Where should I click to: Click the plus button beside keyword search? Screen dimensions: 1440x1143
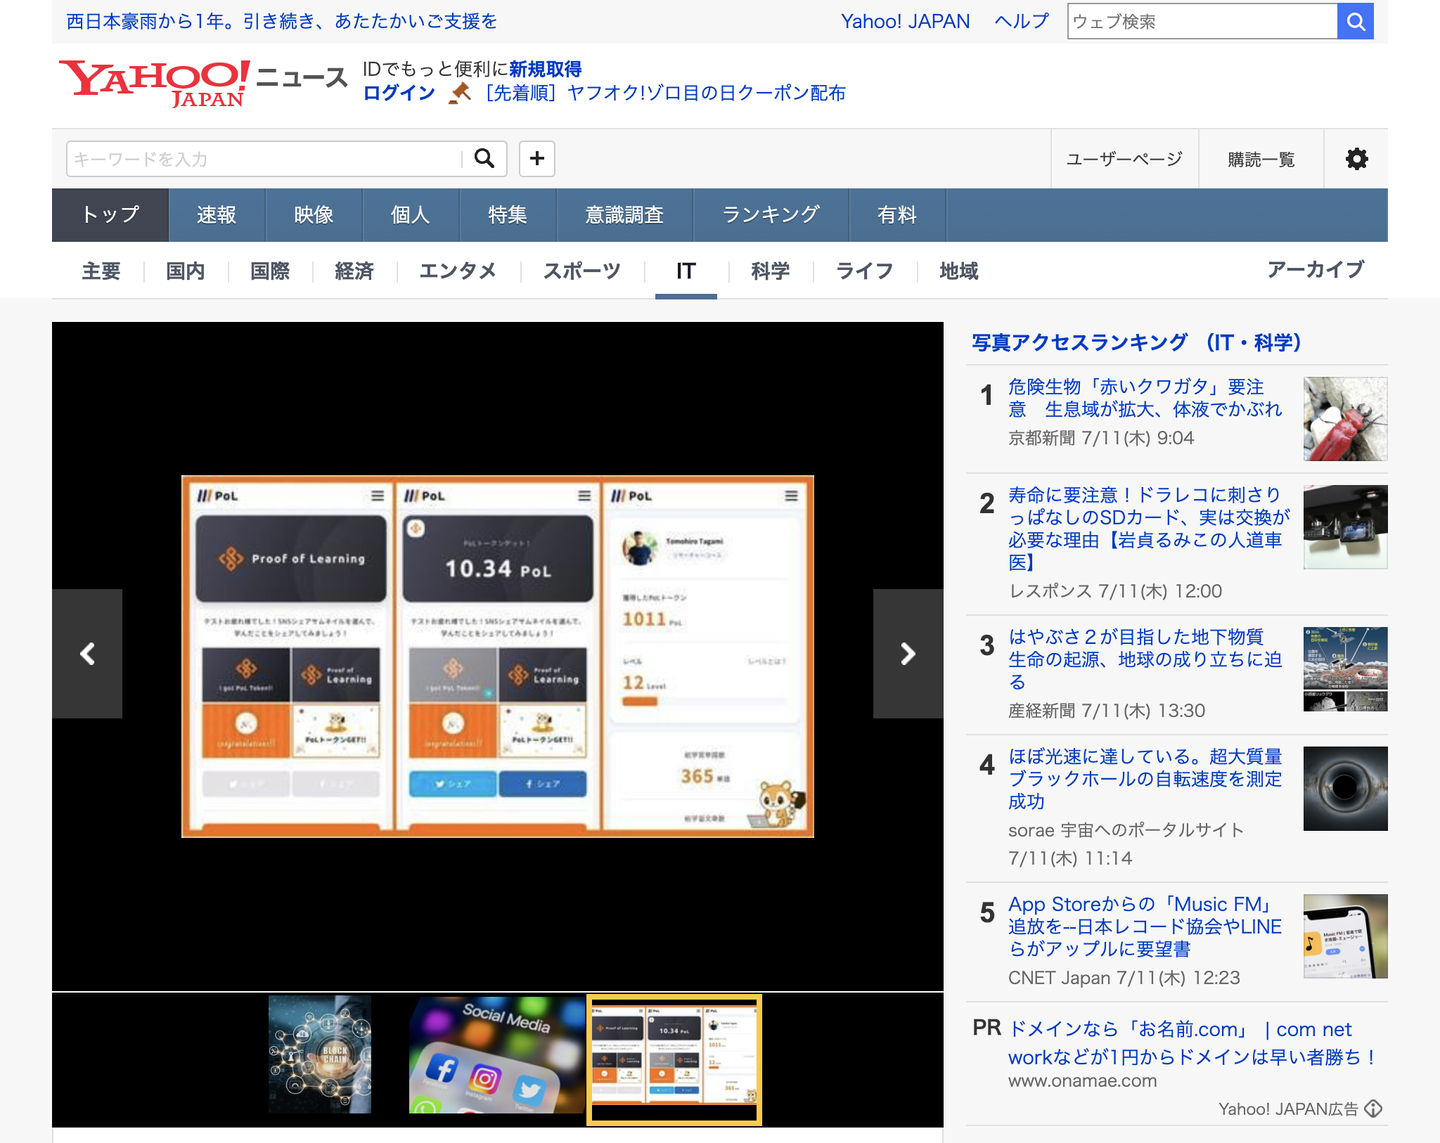(537, 158)
